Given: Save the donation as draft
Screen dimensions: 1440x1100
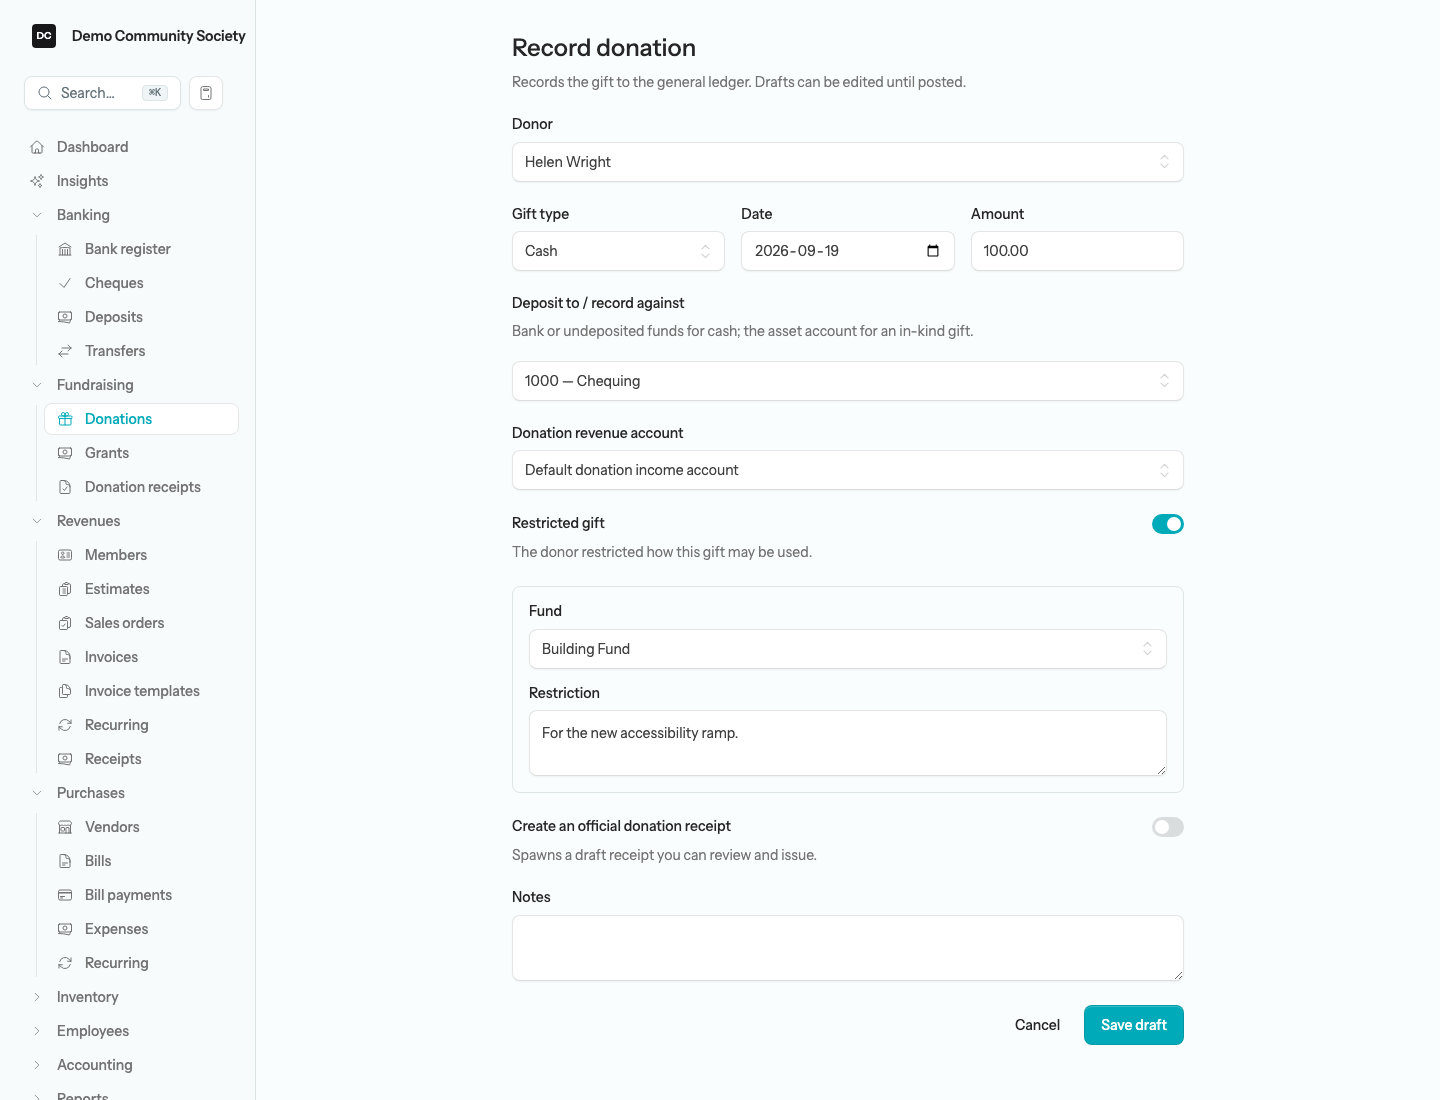Looking at the screenshot, I should coord(1134,1025).
